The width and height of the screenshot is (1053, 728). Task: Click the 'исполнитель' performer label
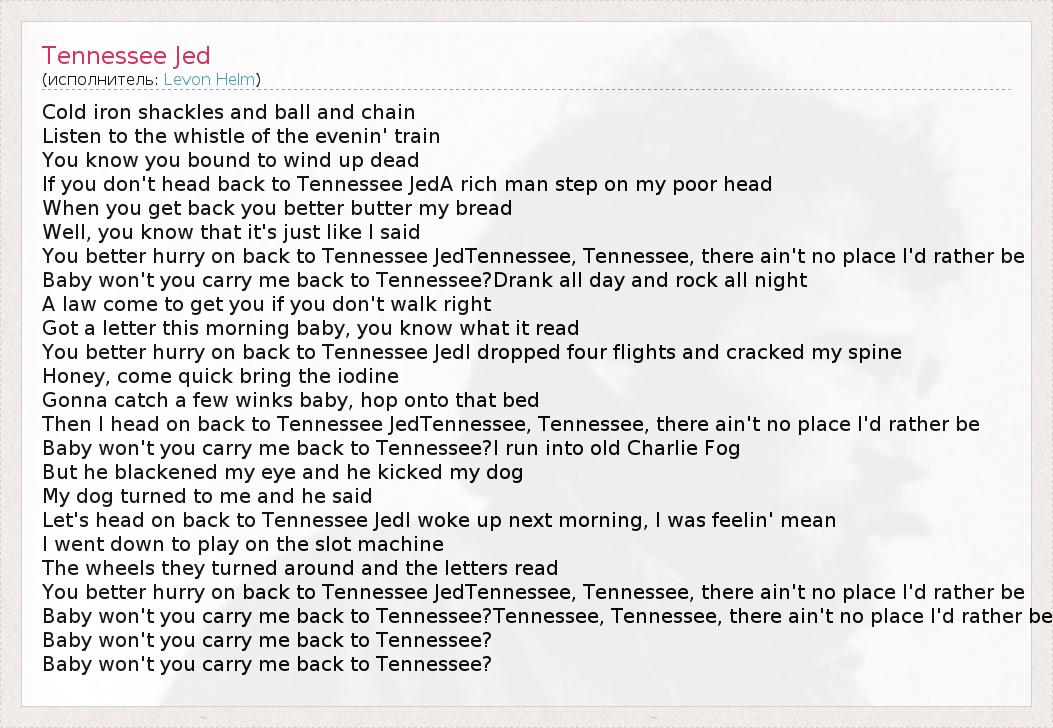point(99,80)
